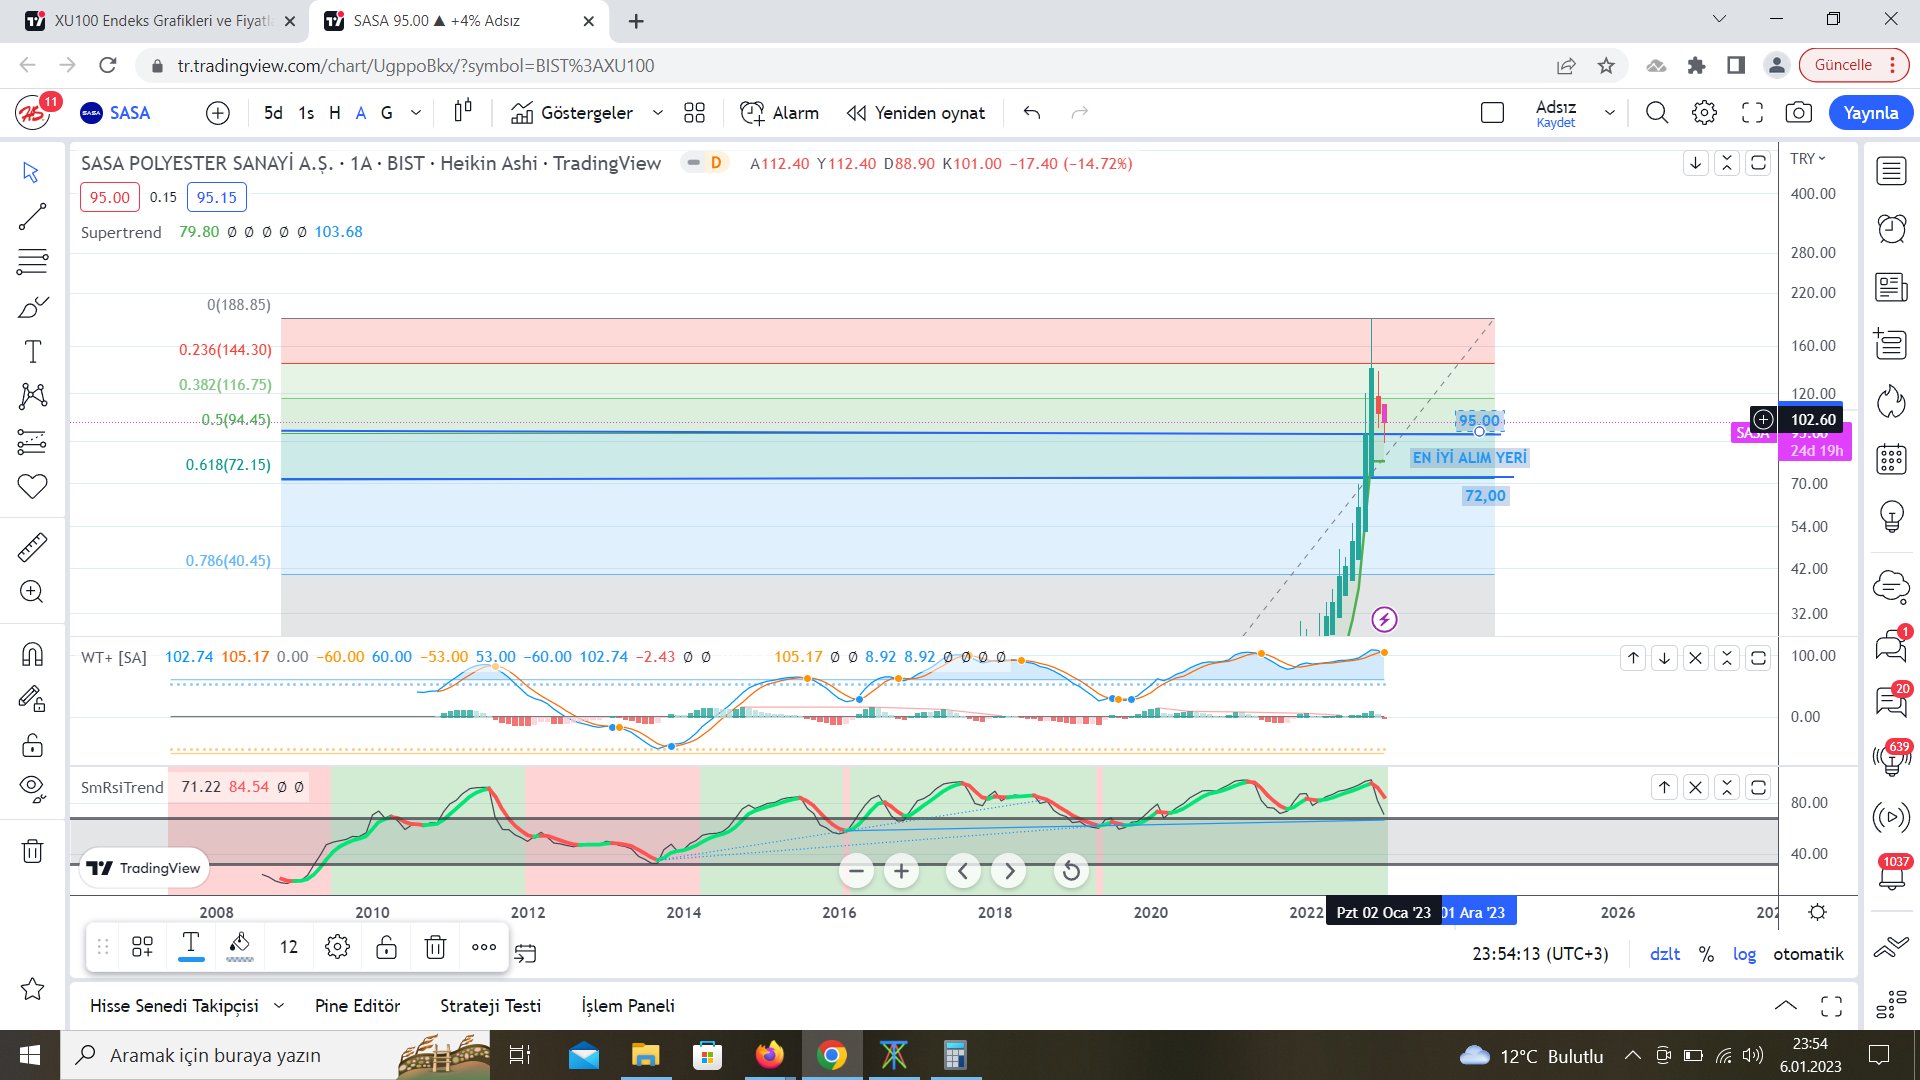Switch to the Pine Editör tab
Screen dimensions: 1920x1080
pyautogui.click(x=357, y=1006)
